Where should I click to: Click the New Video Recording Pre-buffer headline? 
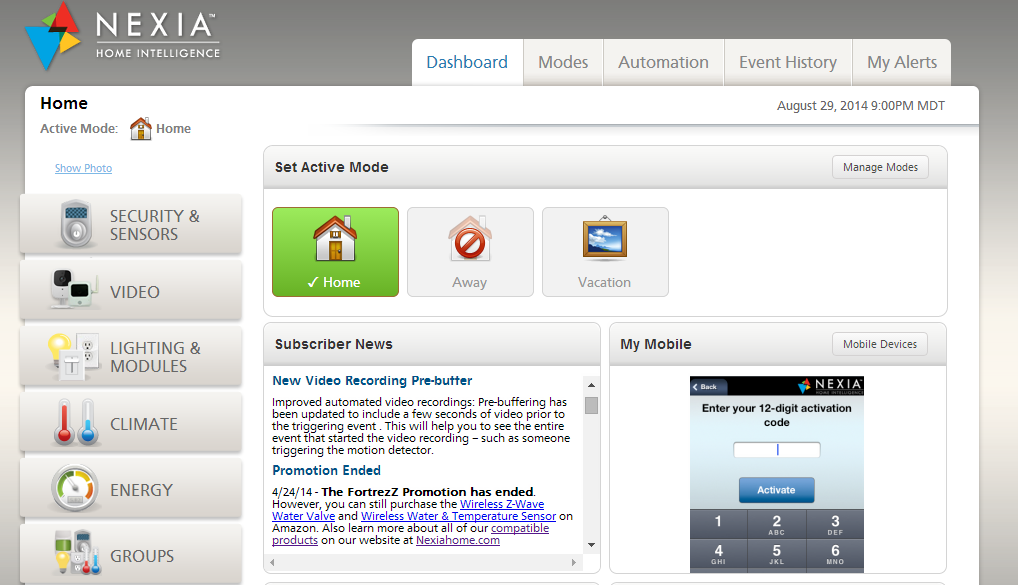372,380
